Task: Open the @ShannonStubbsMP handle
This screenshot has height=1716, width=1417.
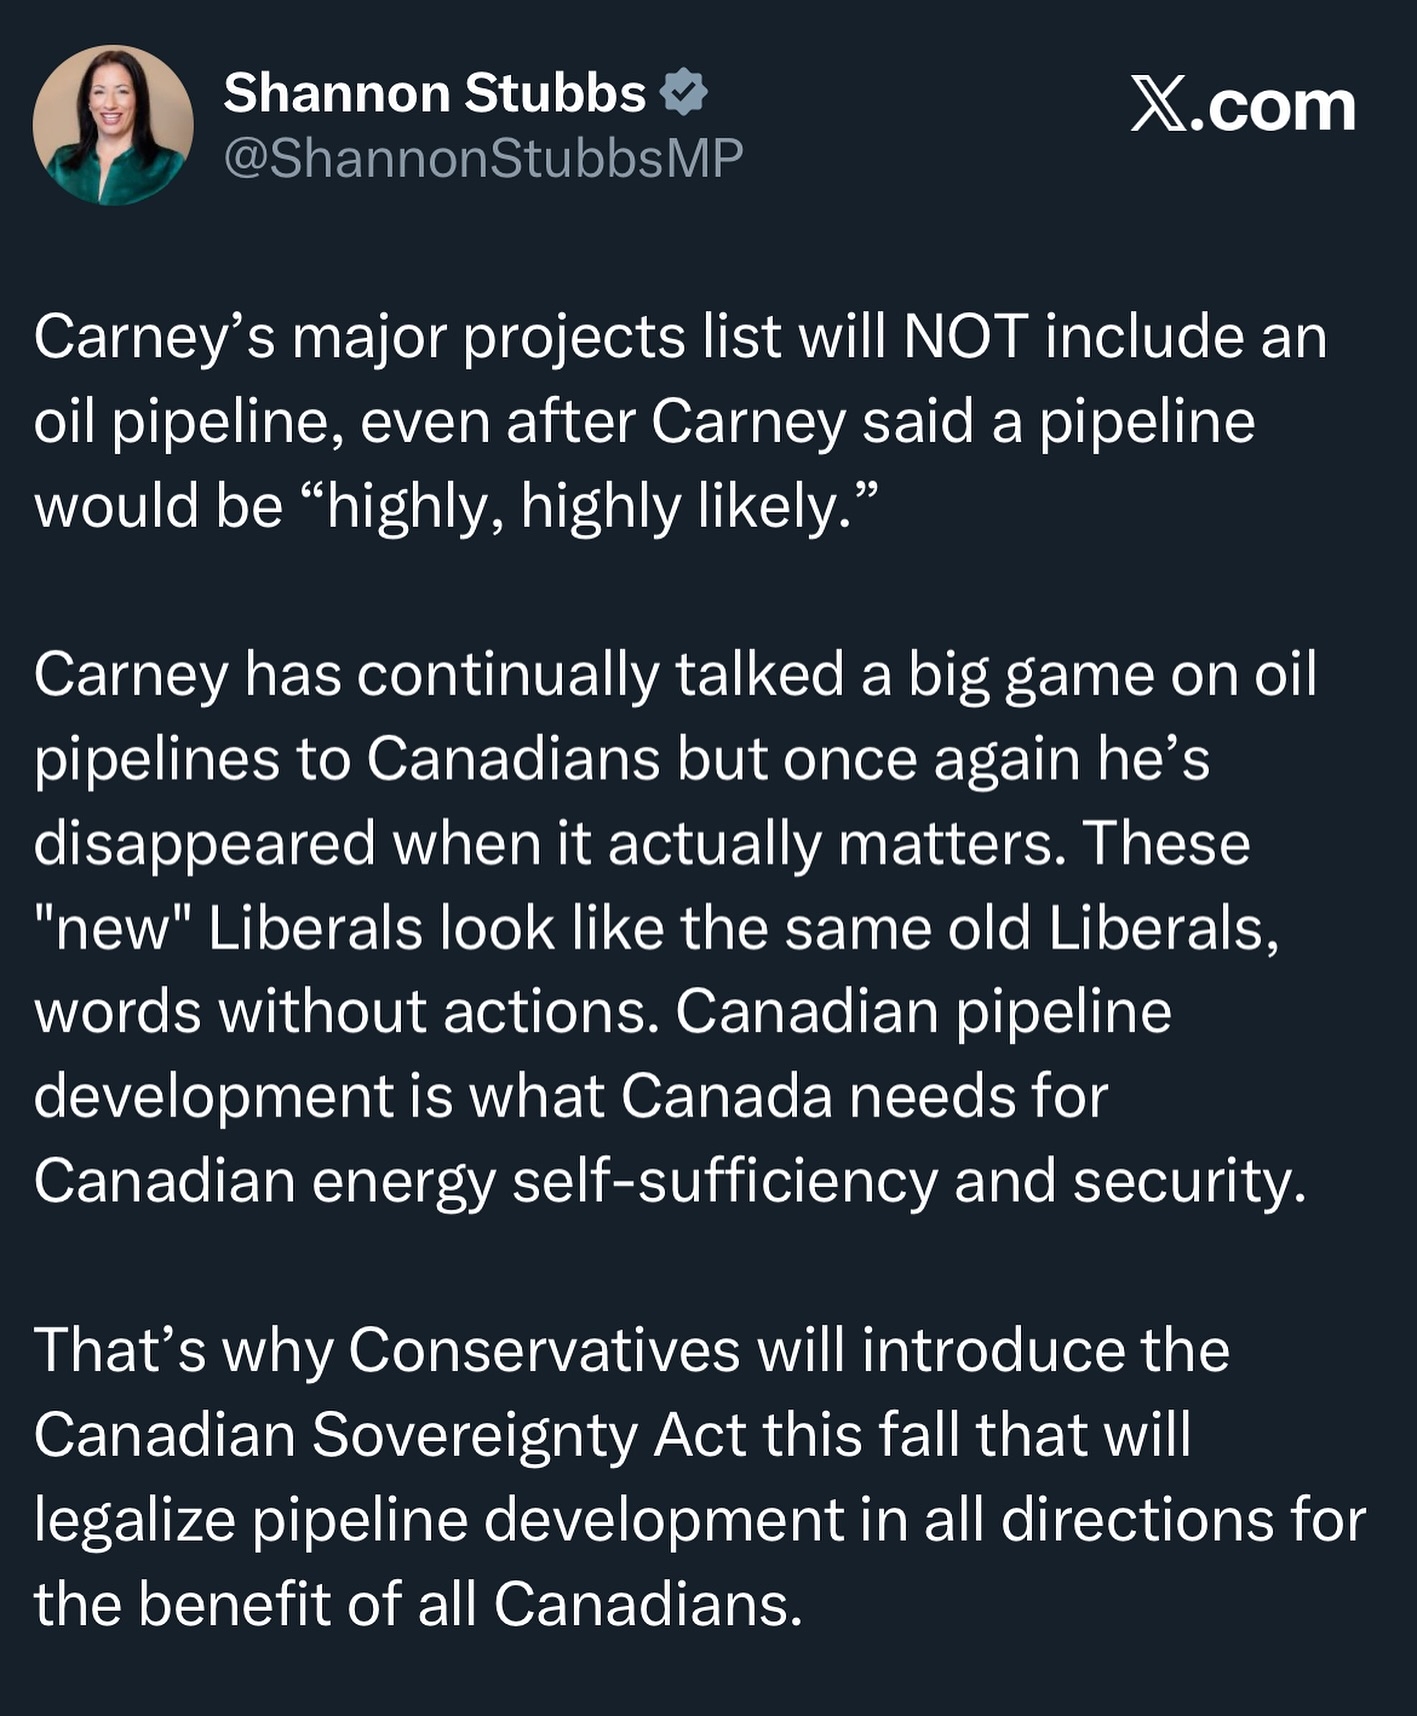Action: [x=483, y=158]
